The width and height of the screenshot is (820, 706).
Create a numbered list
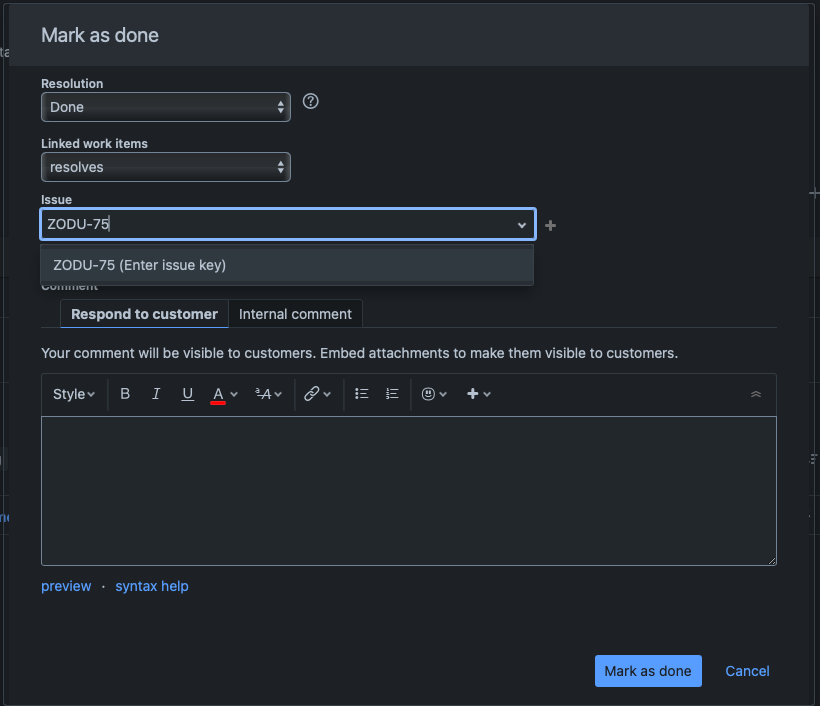point(392,393)
